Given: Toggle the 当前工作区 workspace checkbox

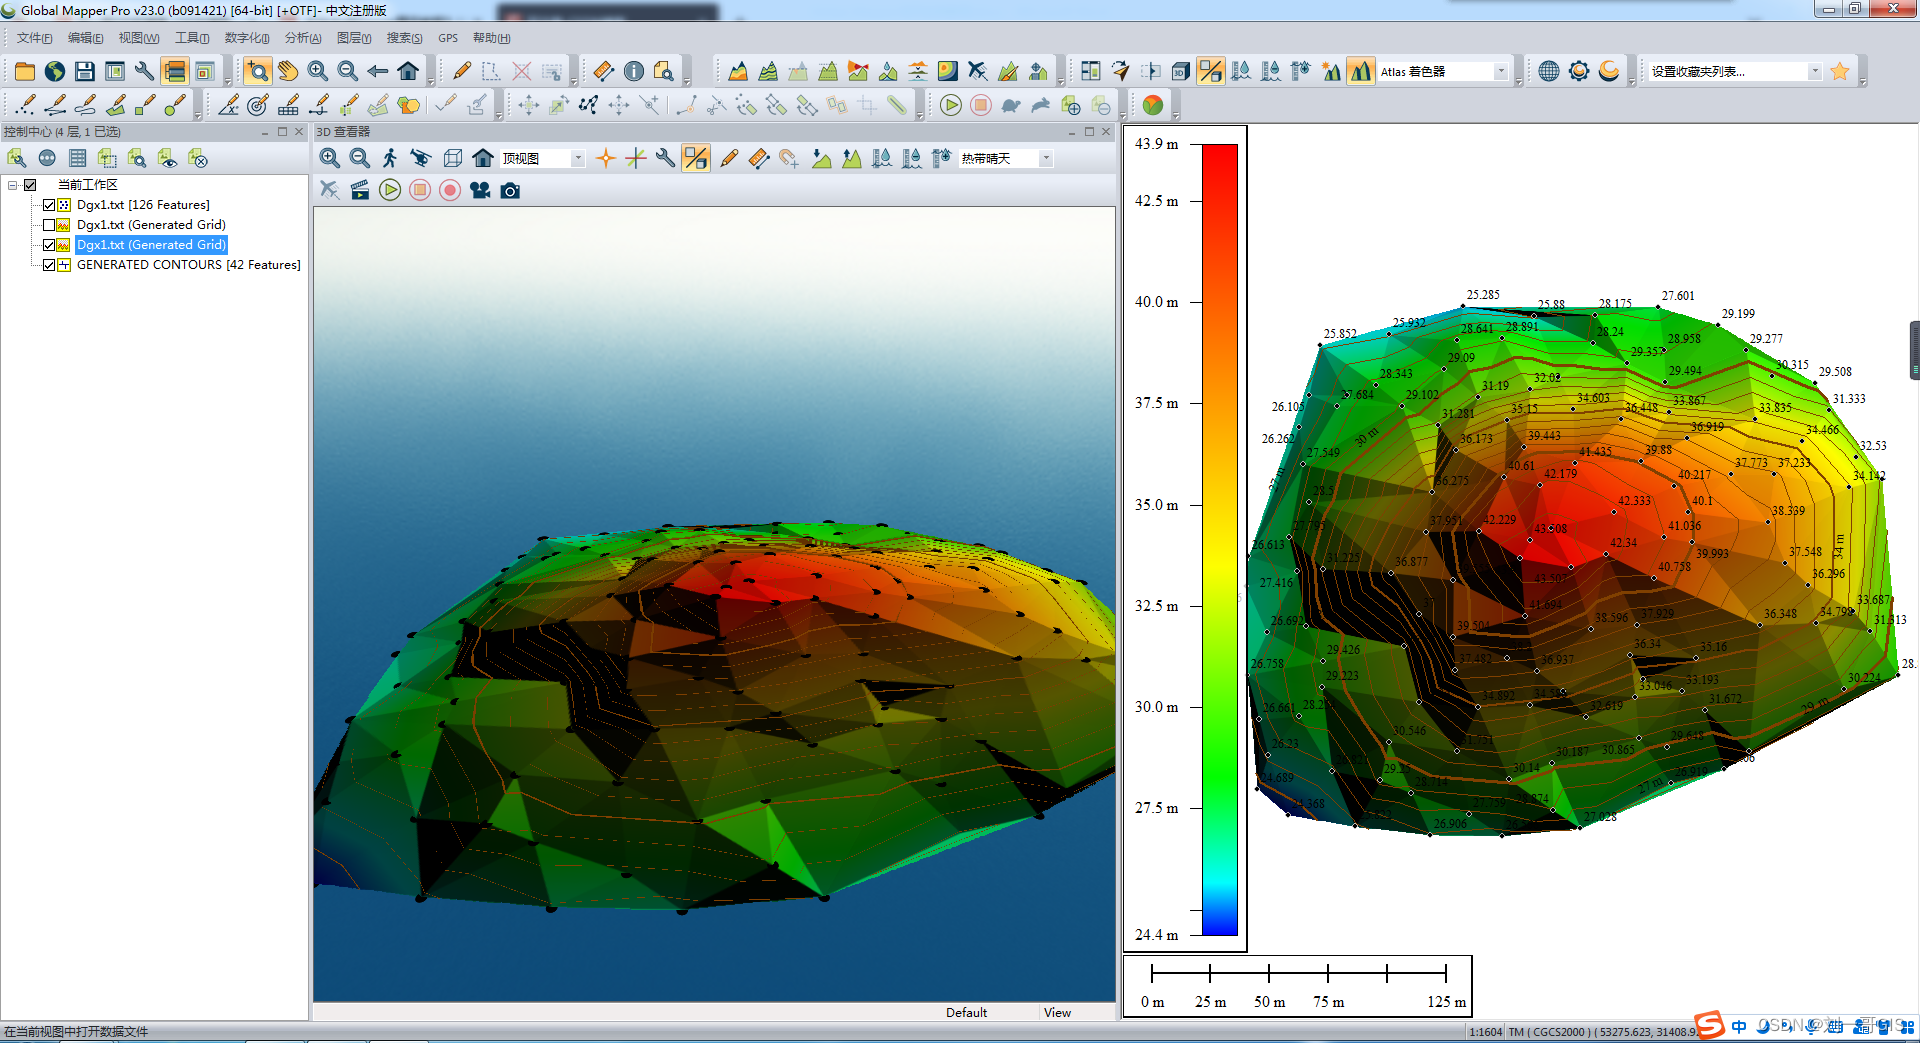Looking at the screenshot, I should [x=31, y=185].
